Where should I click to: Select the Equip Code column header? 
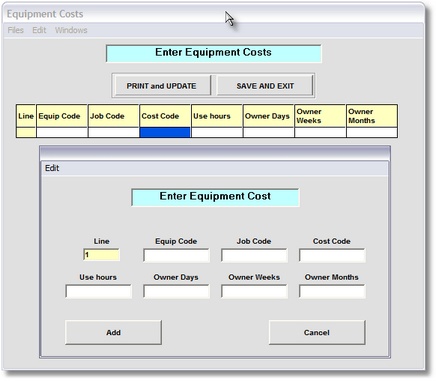point(62,116)
